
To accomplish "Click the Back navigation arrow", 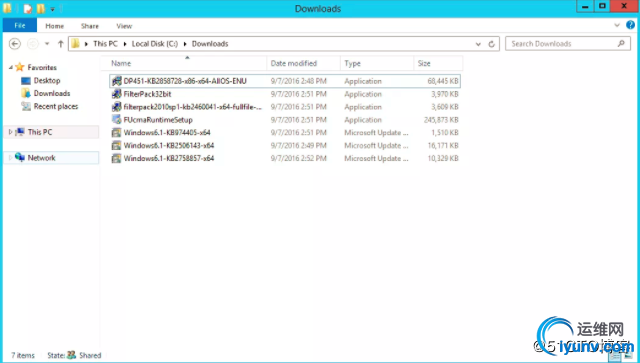I will tap(15, 44).
